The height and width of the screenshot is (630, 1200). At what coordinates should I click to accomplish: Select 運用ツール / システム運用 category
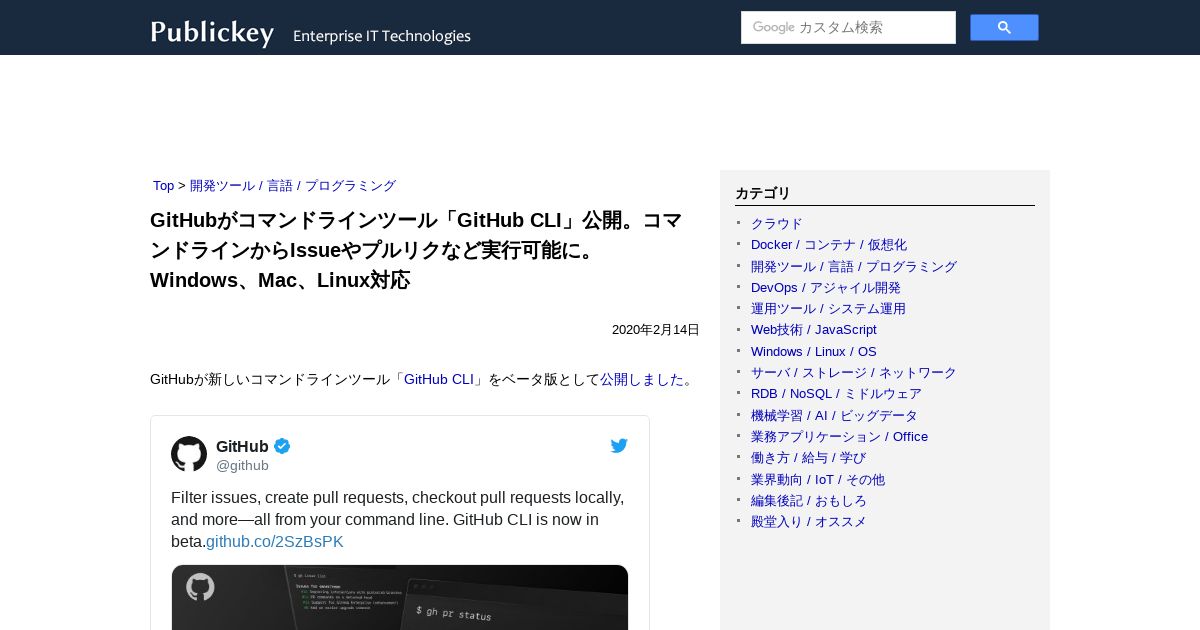tap(828, 309)
